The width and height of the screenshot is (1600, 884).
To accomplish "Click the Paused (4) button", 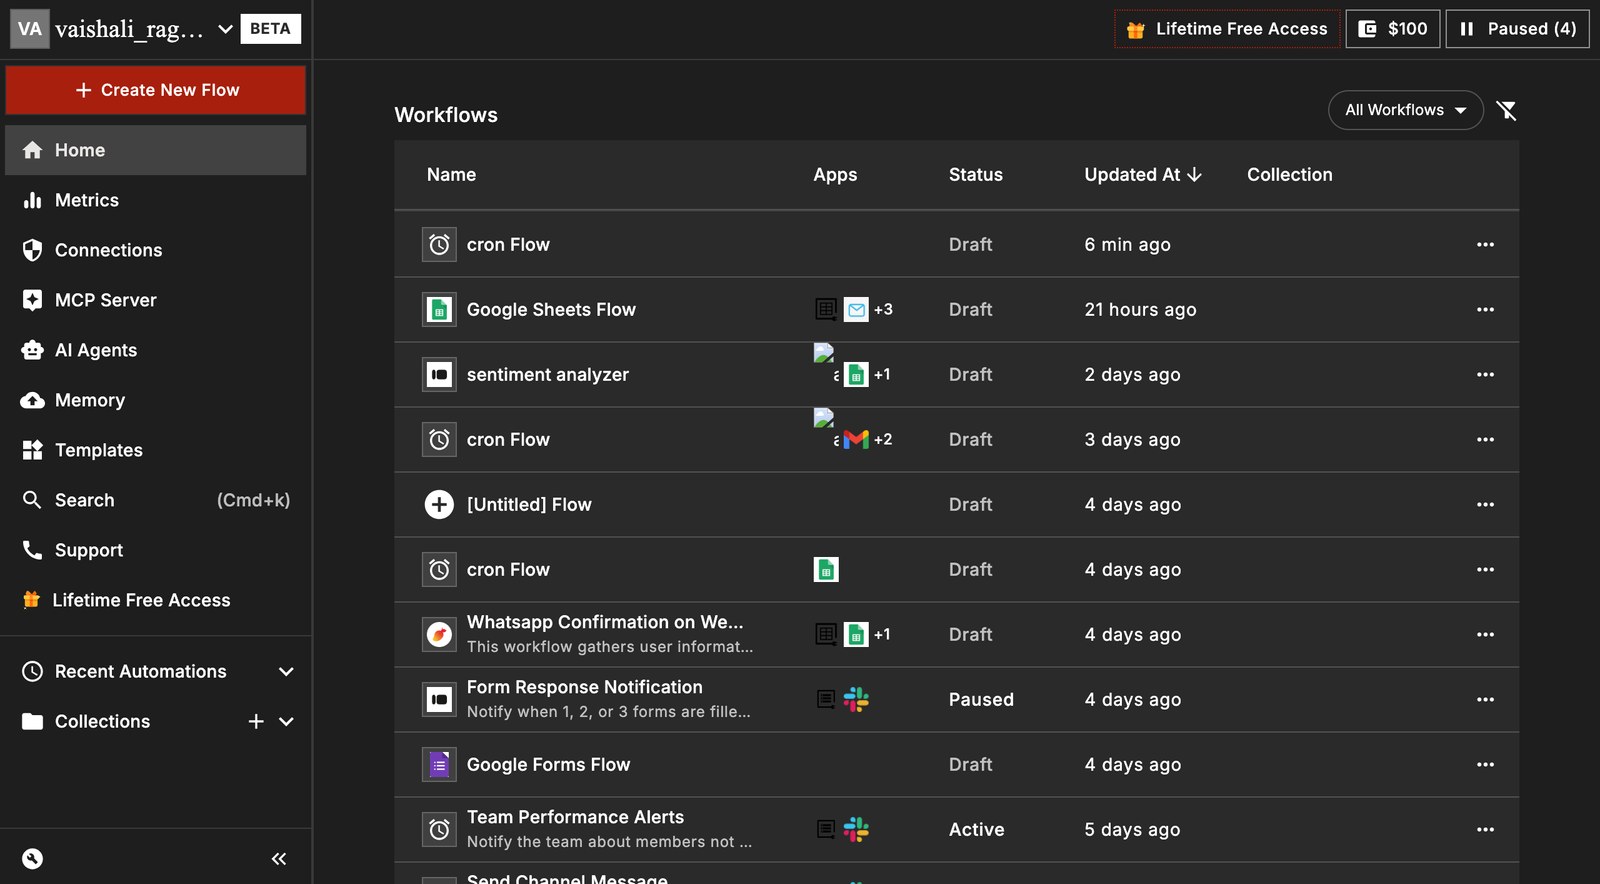I will tap(1517, 29).
